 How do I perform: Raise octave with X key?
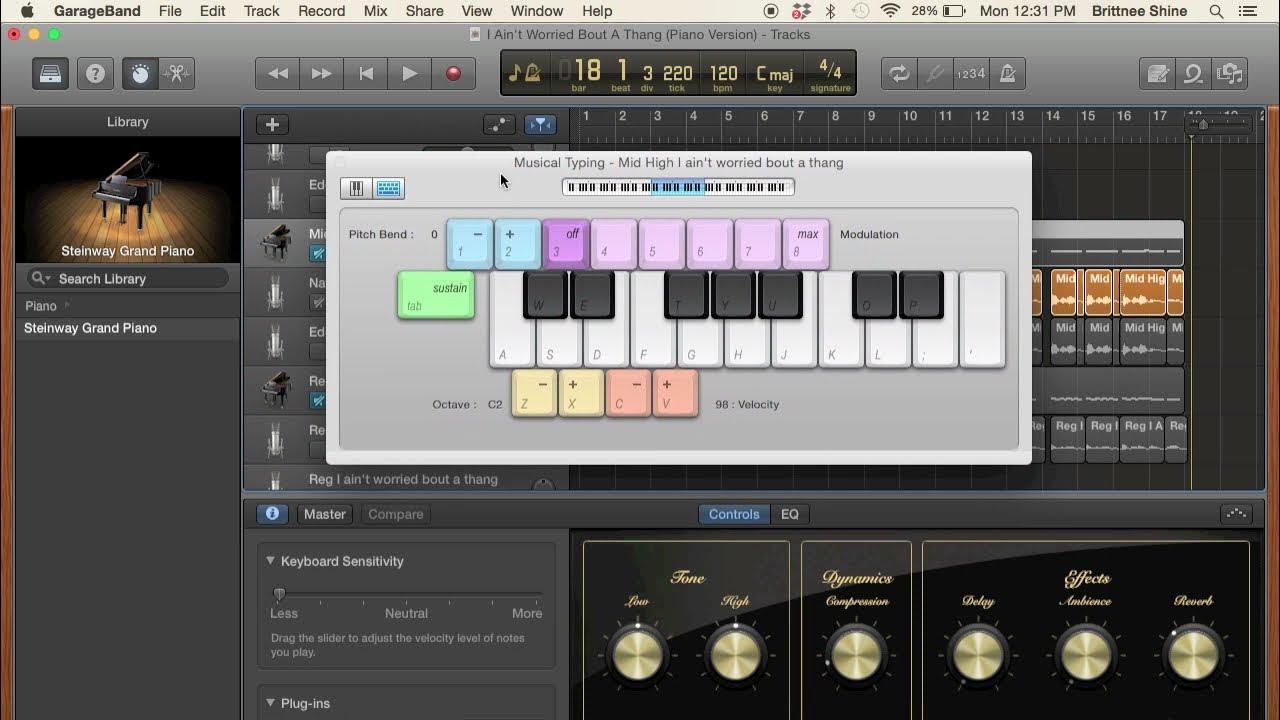581,393
